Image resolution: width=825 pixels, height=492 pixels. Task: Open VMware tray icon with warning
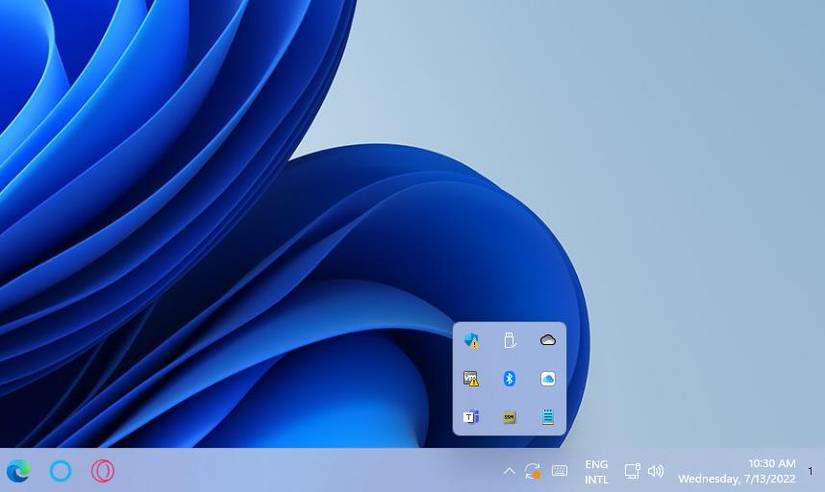click(x=471, y=378)
